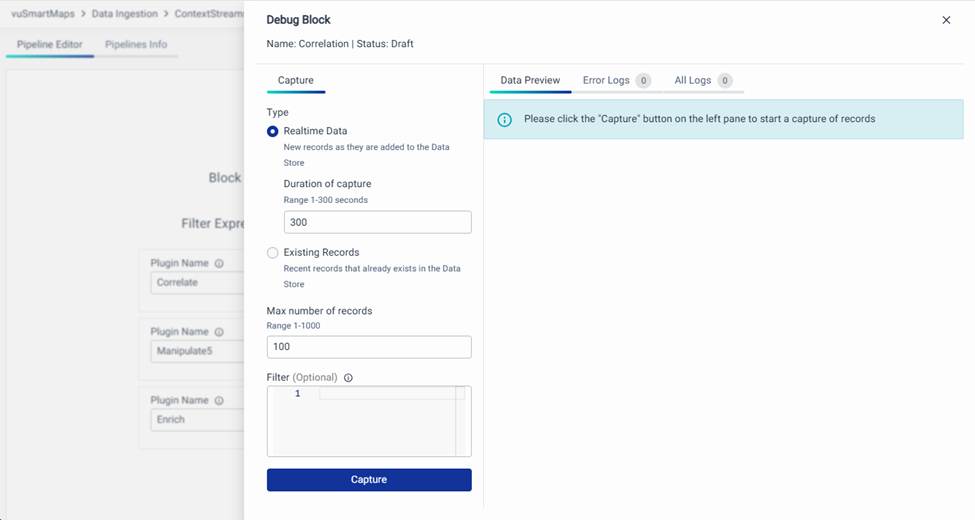975x520 pixels.
Task: Go to the Pipeline Editor tab
Action: click(x=50, y=44)
